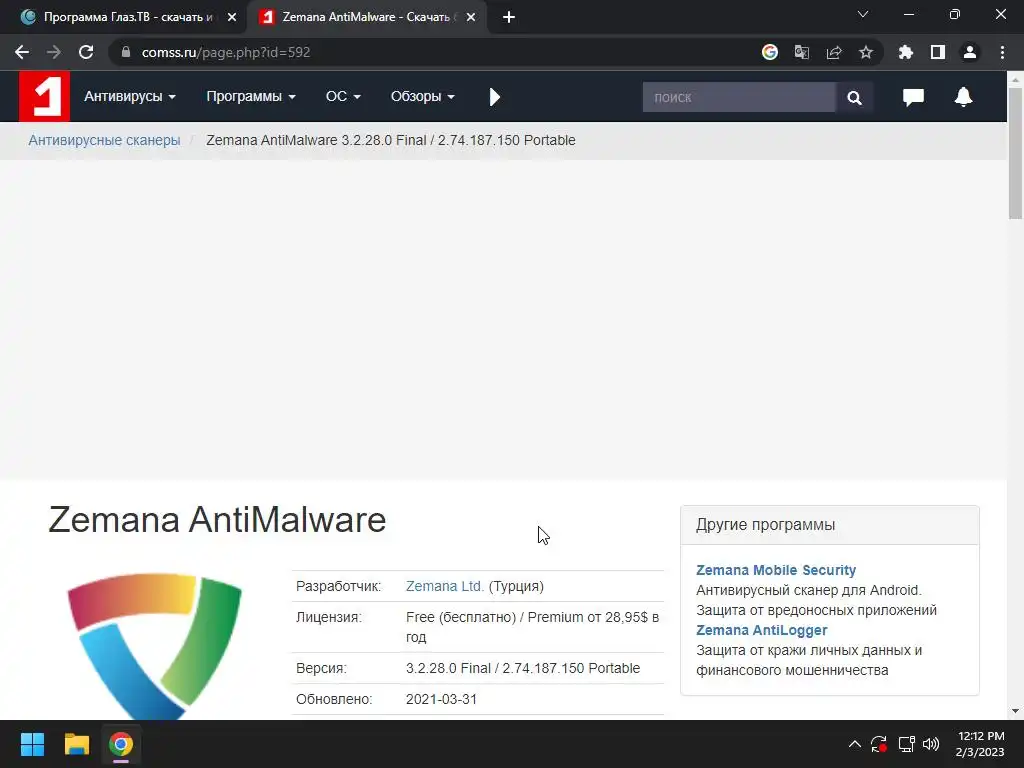Screen dimensions: 1024x768
Task: Open the Windows Start menu
Action: (32, 744)
